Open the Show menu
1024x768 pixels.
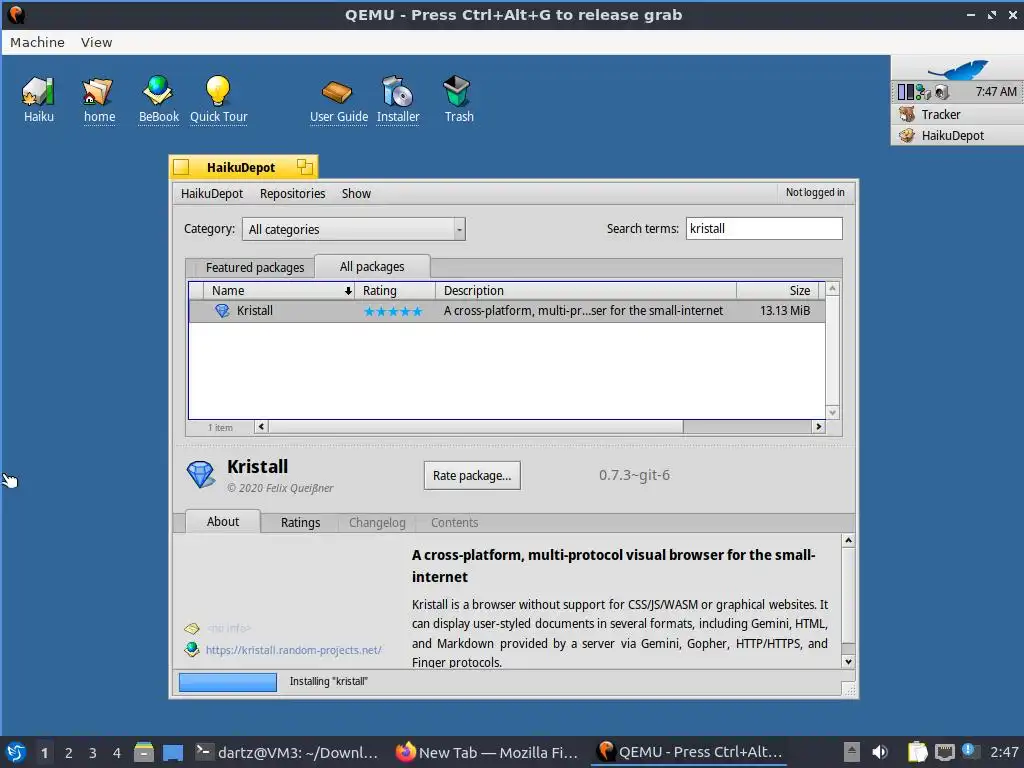[356, 193]
